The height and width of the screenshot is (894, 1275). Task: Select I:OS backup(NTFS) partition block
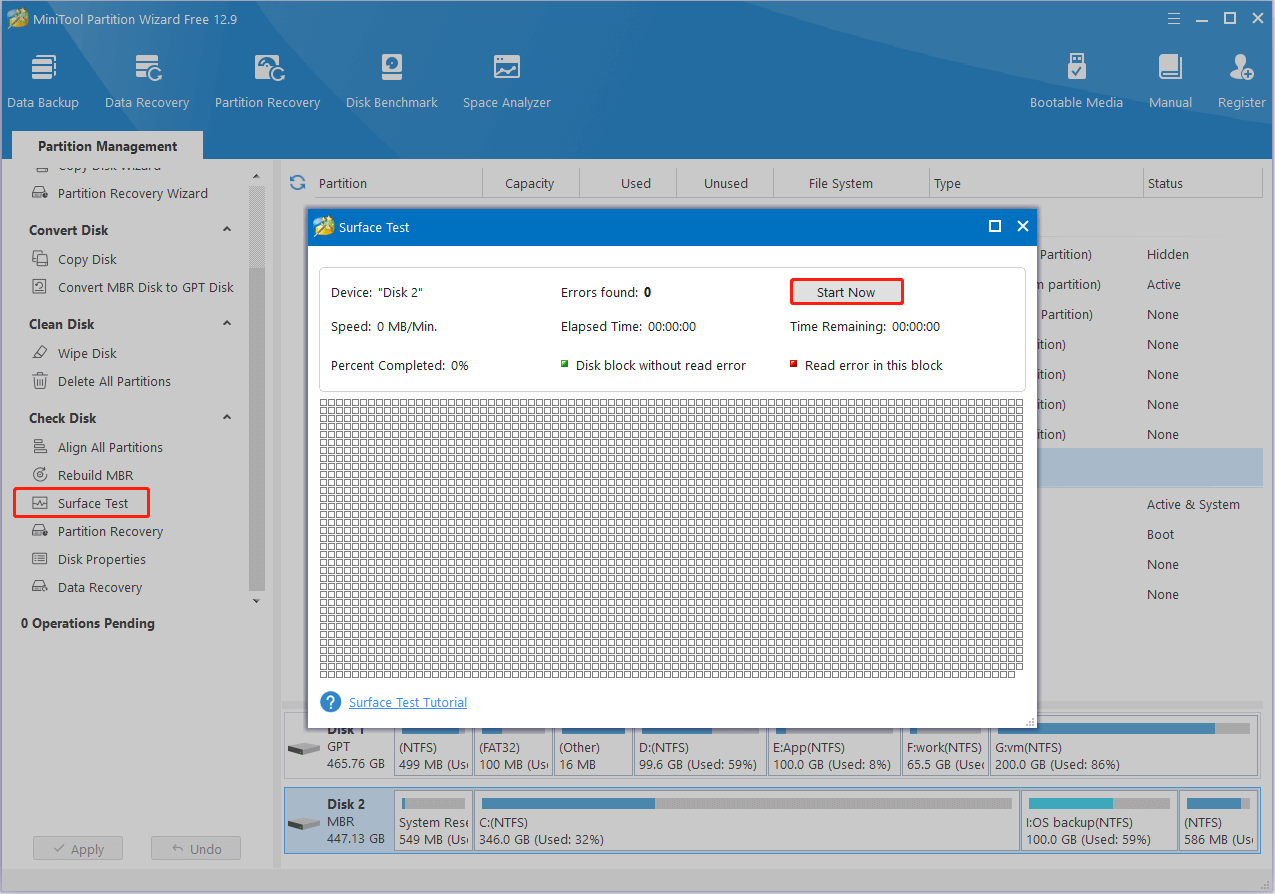click(1098, 821)
